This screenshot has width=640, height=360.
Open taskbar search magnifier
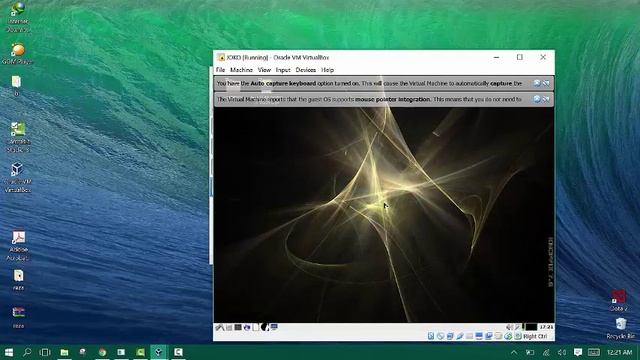click(27, 352)
